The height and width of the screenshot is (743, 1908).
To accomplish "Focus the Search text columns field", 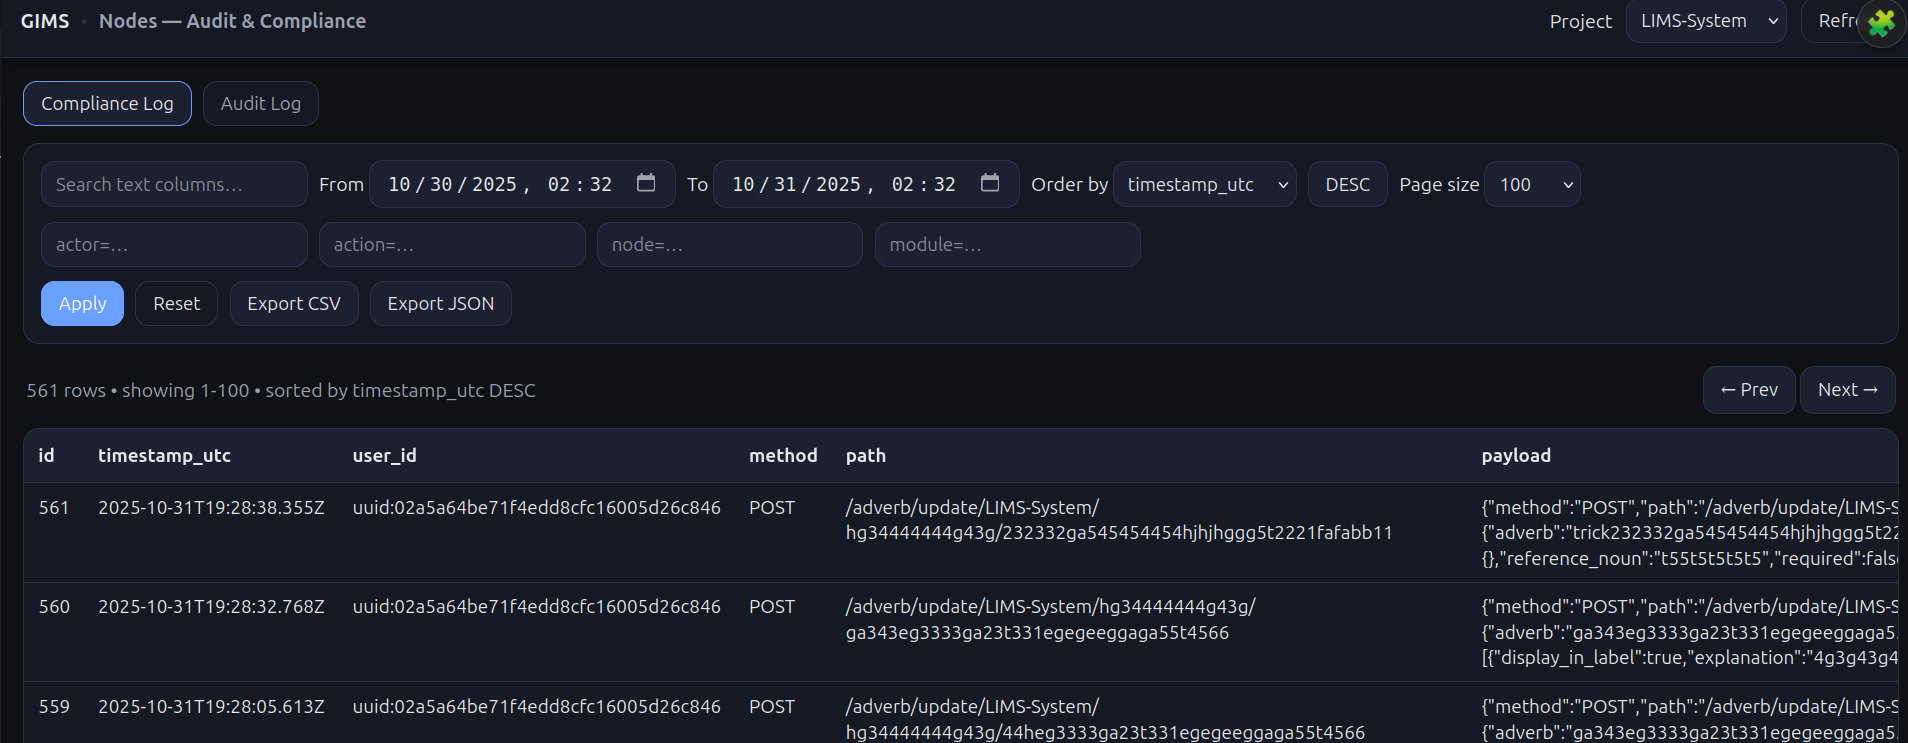I will click(x=174, y=184).
